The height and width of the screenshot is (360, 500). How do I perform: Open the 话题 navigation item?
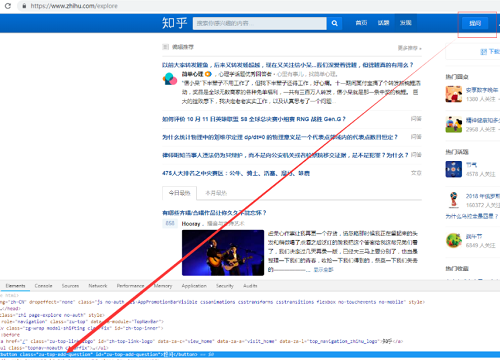383,23
